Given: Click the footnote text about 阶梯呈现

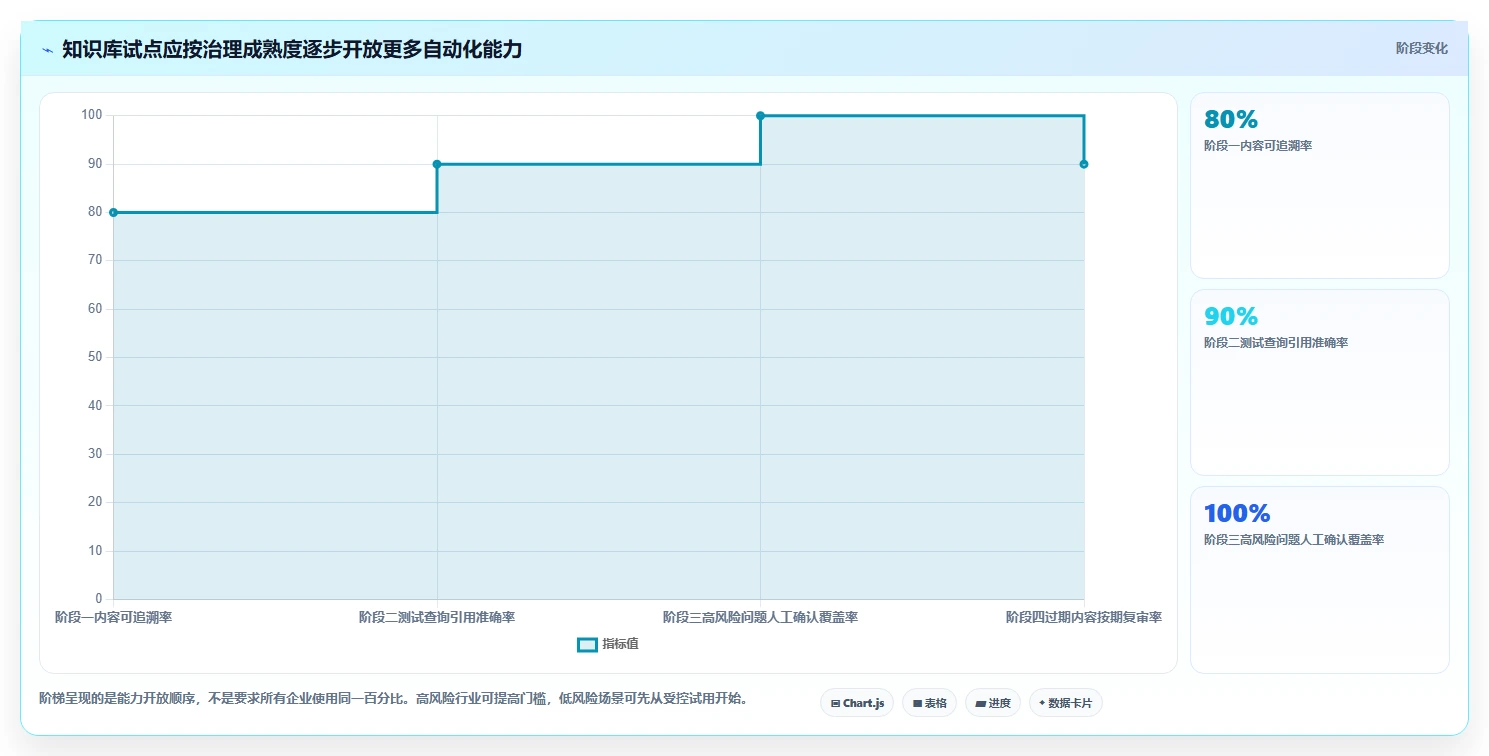Looking at the screenshot, I should (x=393, y=698).
